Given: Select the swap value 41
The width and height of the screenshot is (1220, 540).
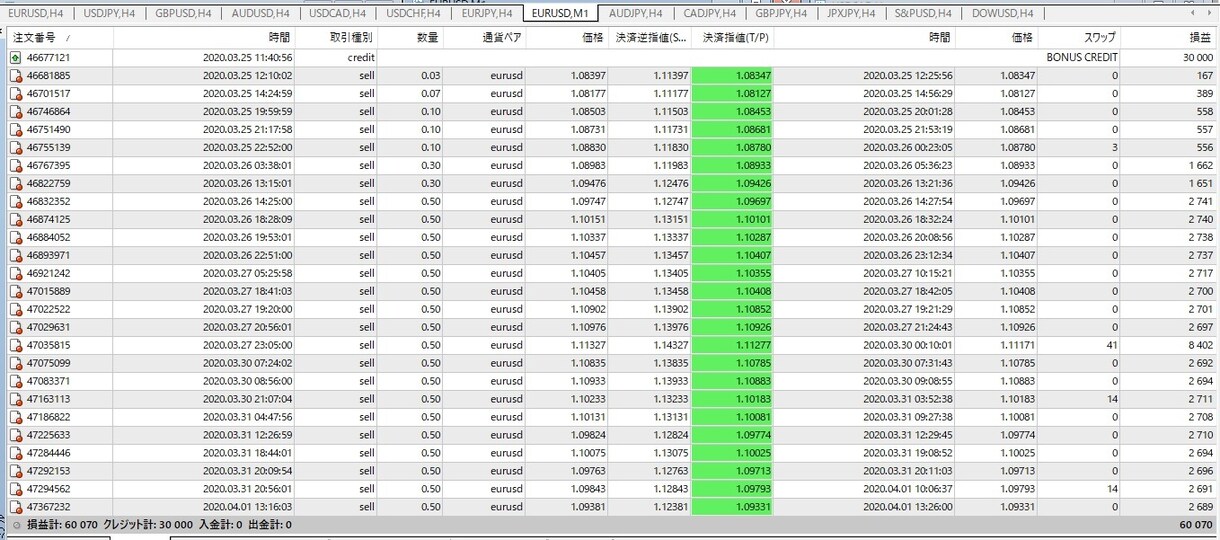Looking at the screenshot, I should pos(1112,346).
